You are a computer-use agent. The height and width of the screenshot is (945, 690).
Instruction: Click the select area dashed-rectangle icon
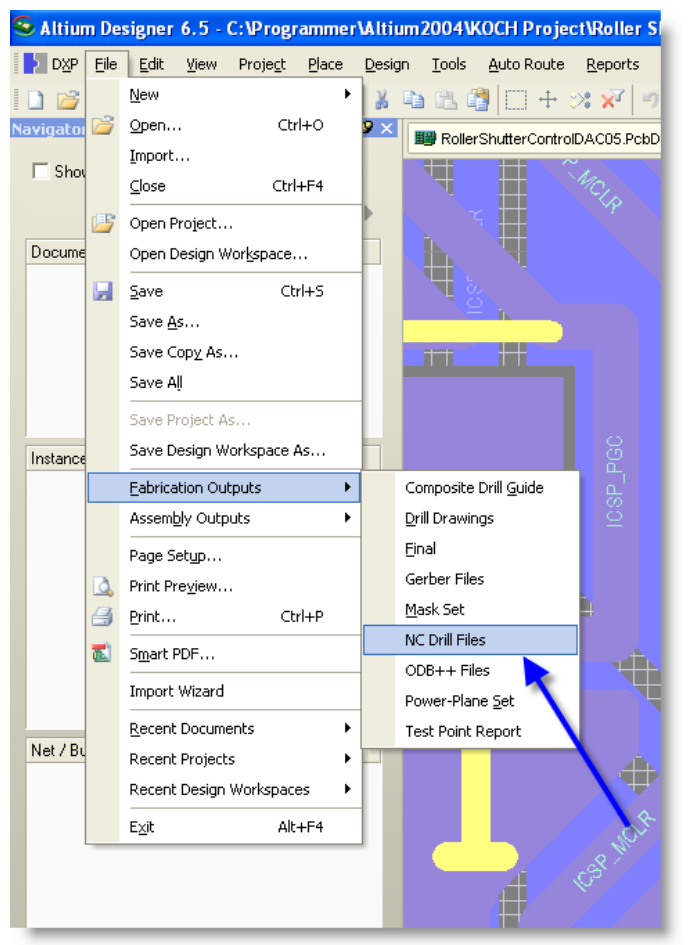pyautogui.click(x=516, y=99)
